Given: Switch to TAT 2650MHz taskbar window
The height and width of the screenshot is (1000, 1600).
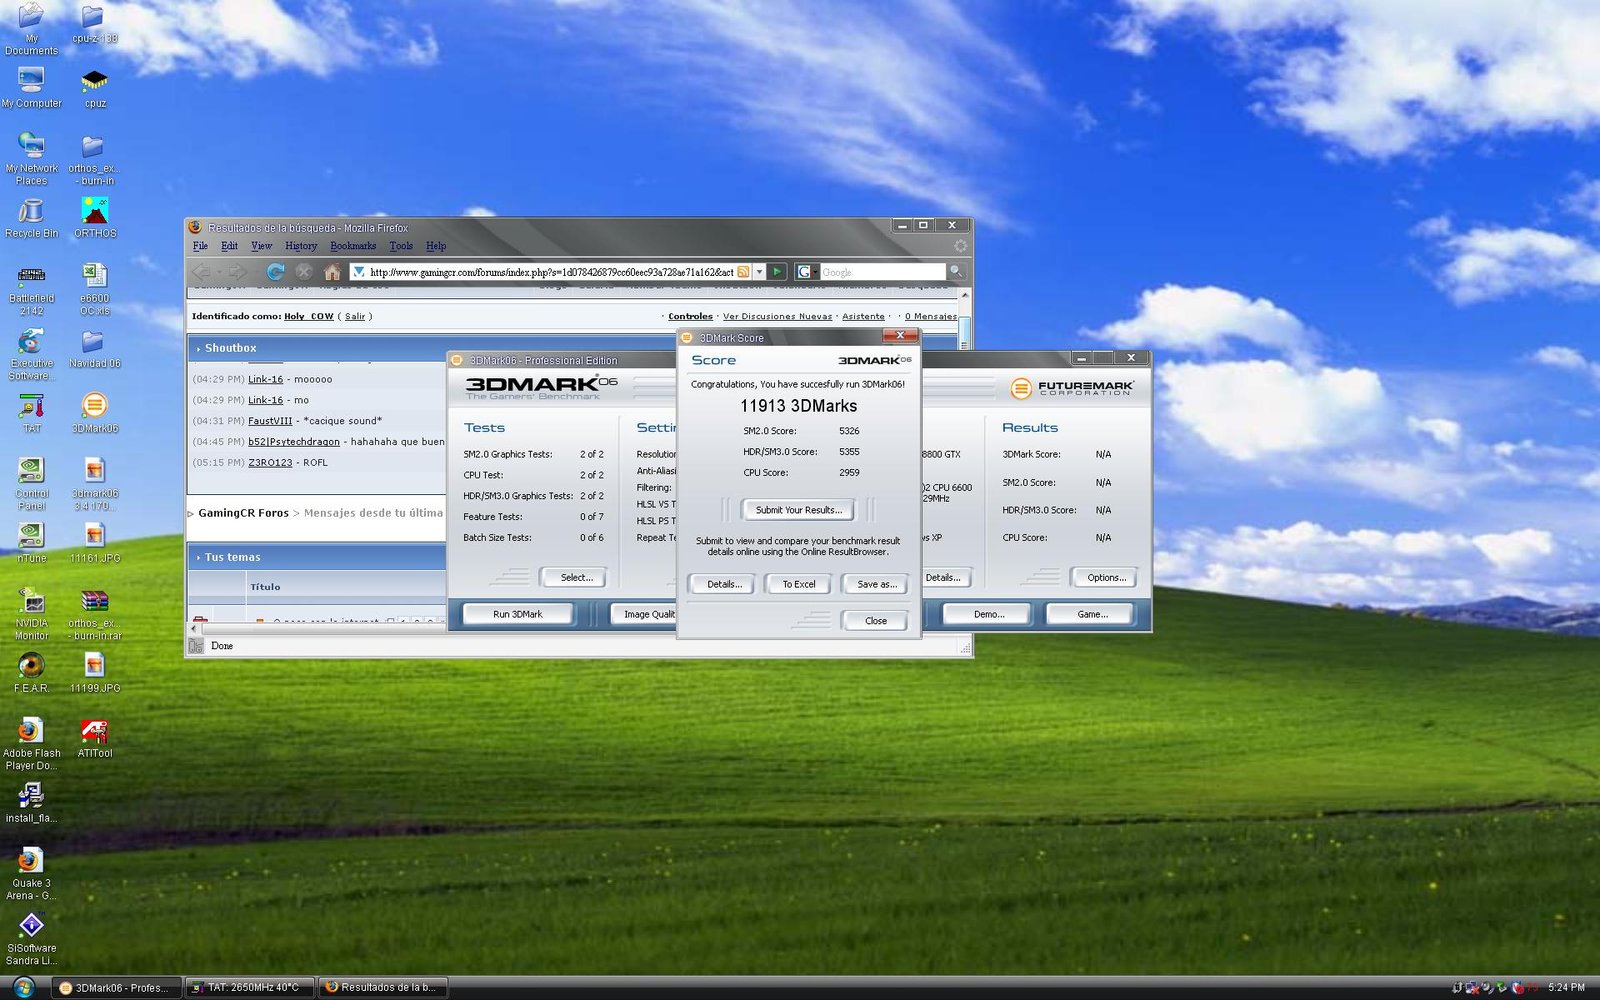Looking at the screenshot, I should click(250, 988).
